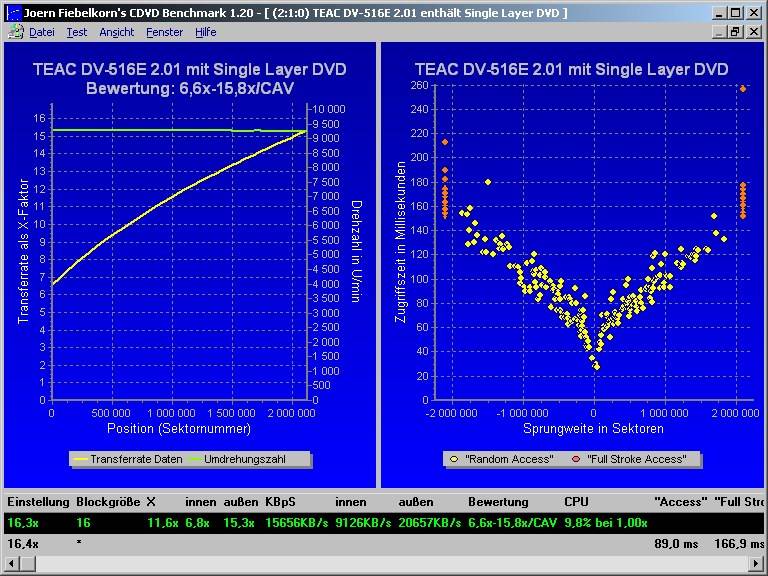Click the 20657KB/s outer speed value
This screenshot has height=576, width=768.
430,523
